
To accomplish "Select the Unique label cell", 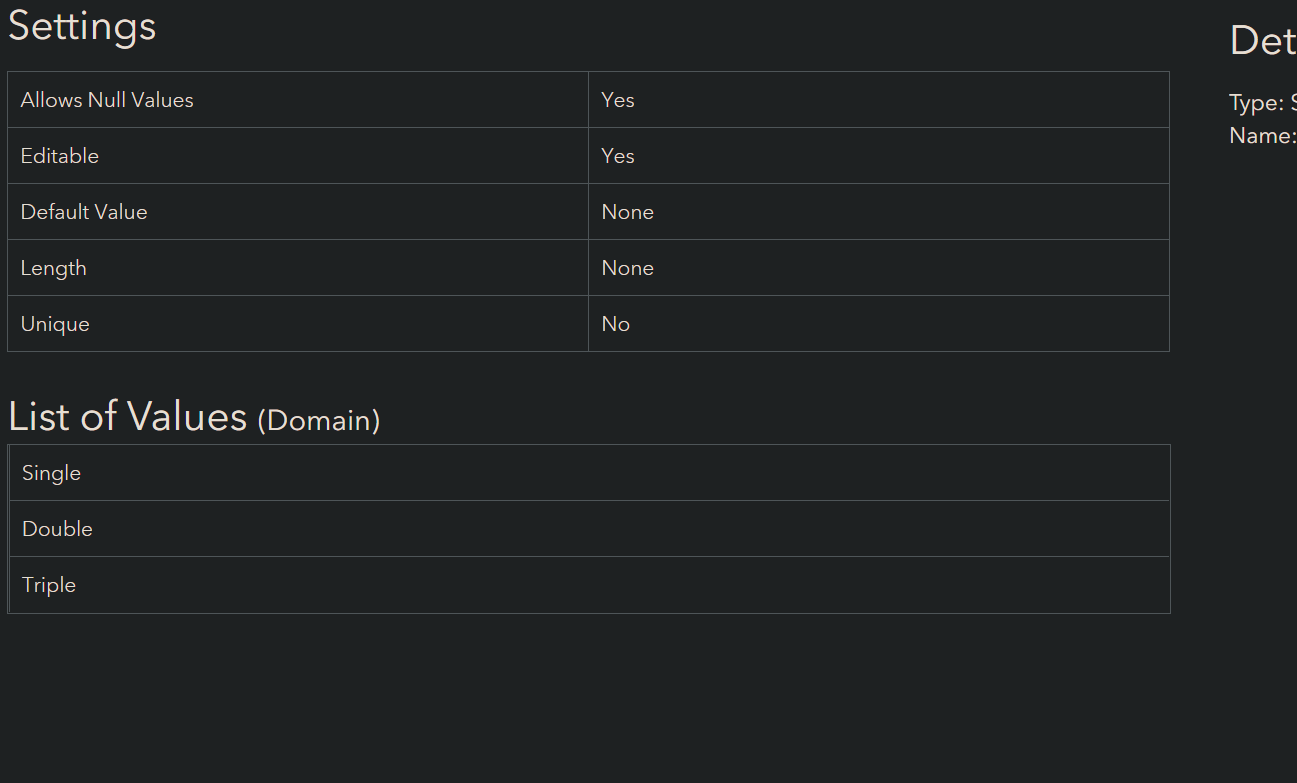I will [x=55, y=324].
